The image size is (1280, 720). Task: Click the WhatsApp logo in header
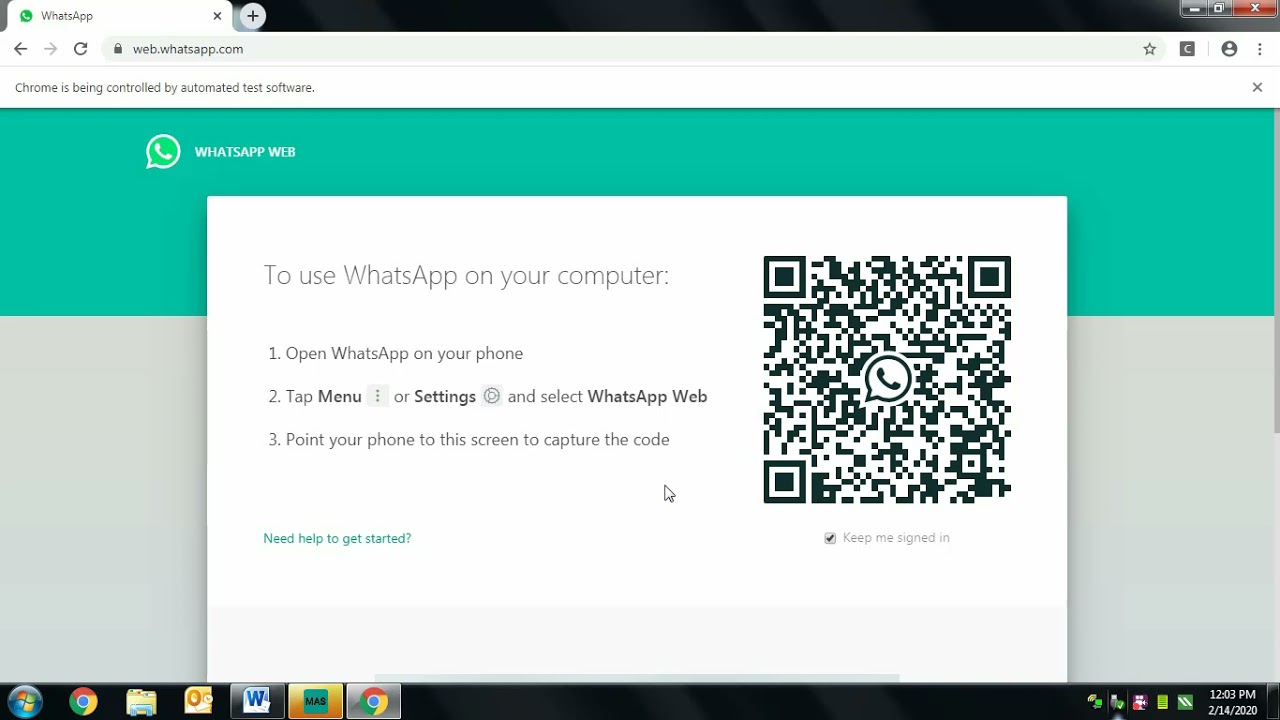(x=163, y=152)
